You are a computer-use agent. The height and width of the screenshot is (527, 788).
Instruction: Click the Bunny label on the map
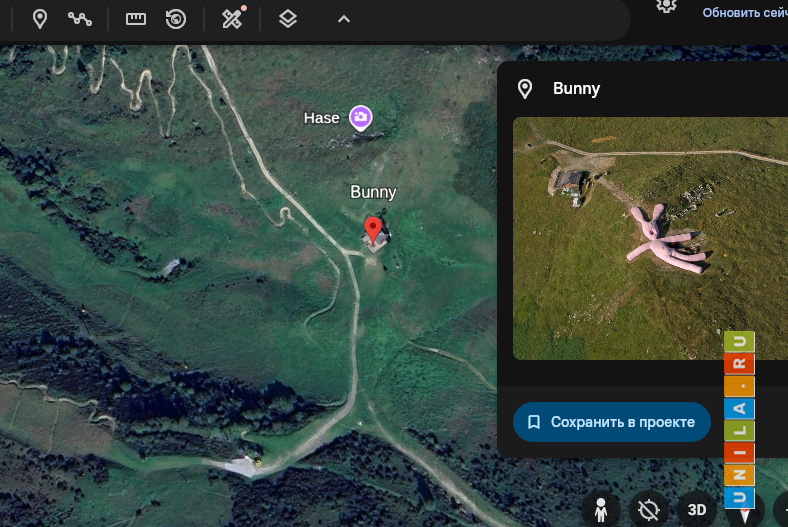pos(373,192)
